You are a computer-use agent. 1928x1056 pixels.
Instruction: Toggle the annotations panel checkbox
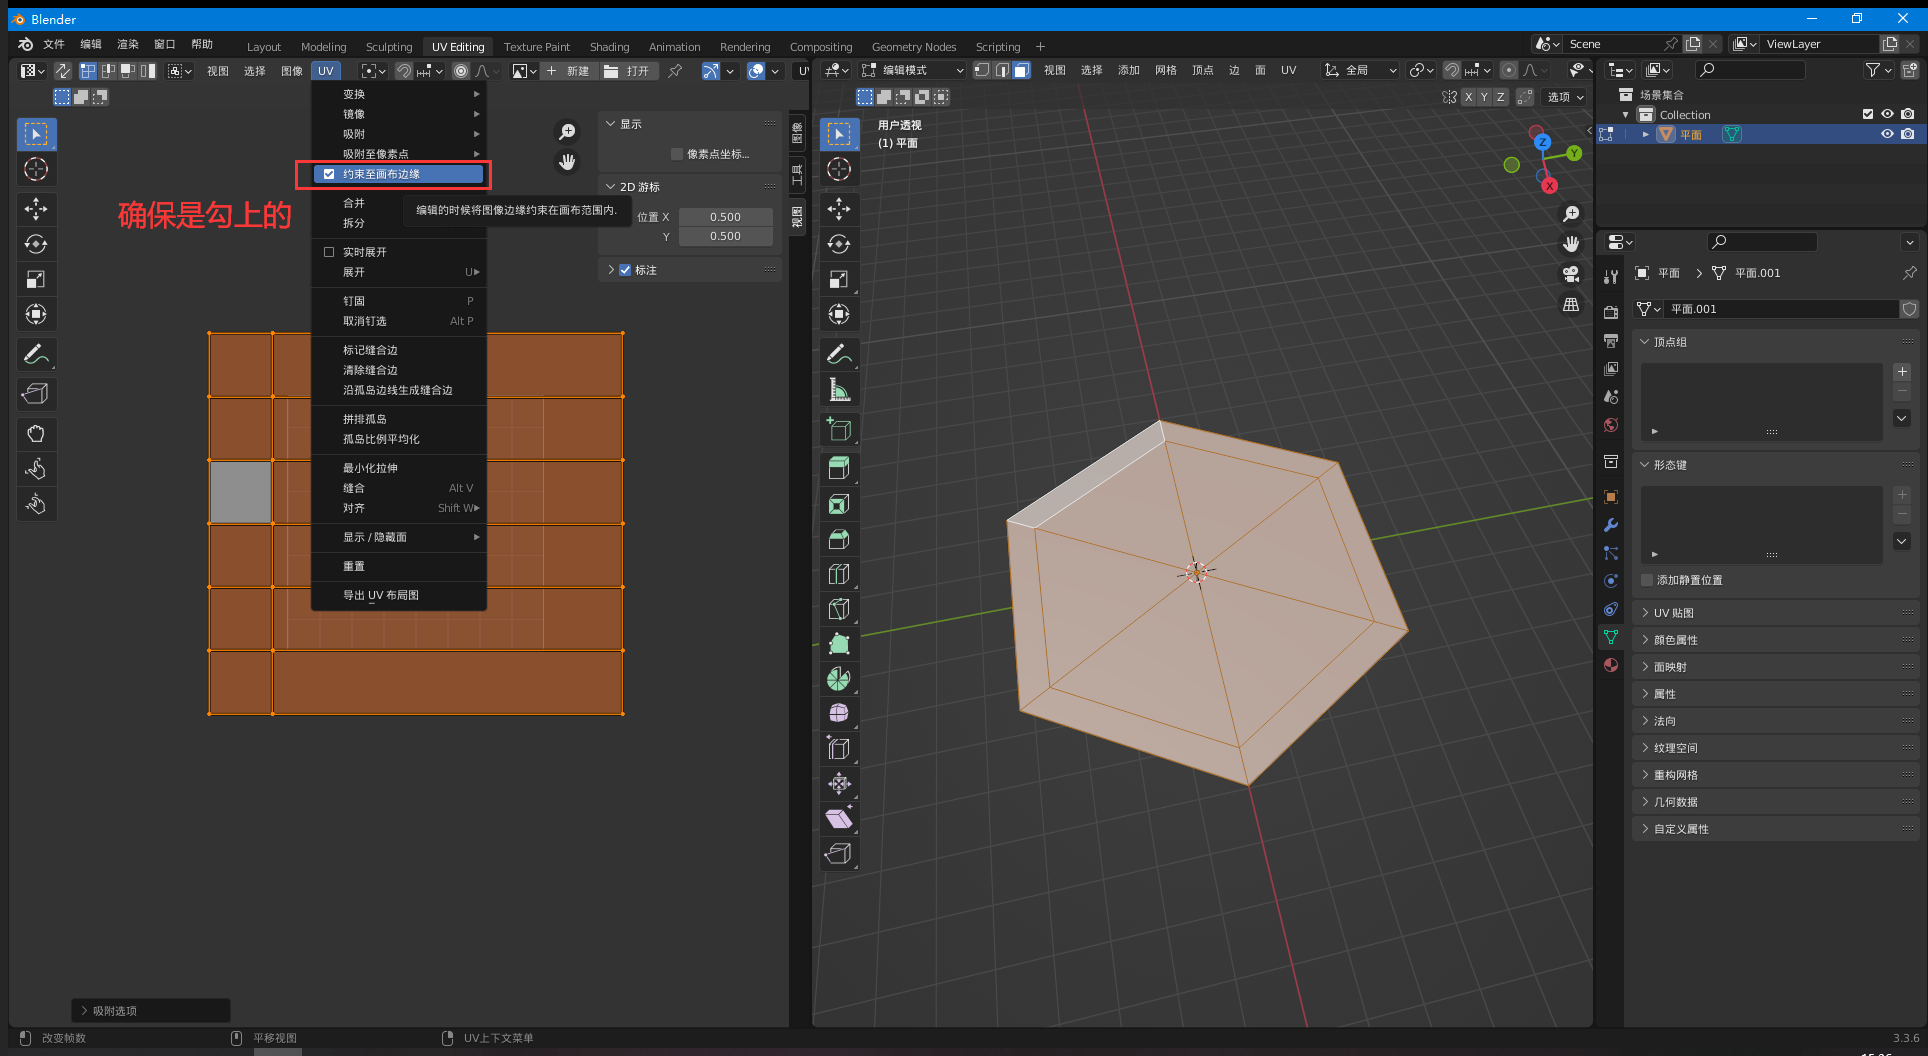pyautogui.click(x=625, y=270)
